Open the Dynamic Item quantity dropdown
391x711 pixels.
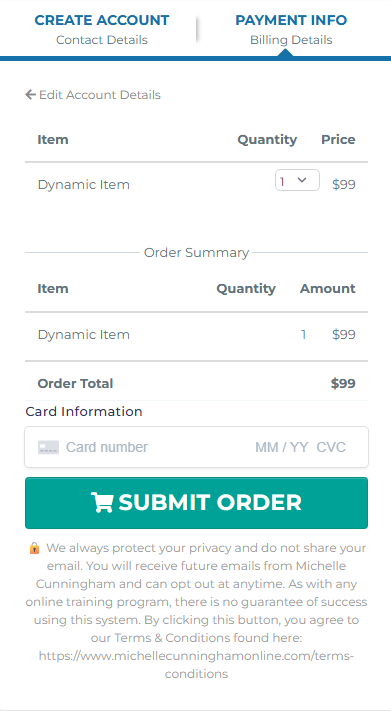pos(297,180)
